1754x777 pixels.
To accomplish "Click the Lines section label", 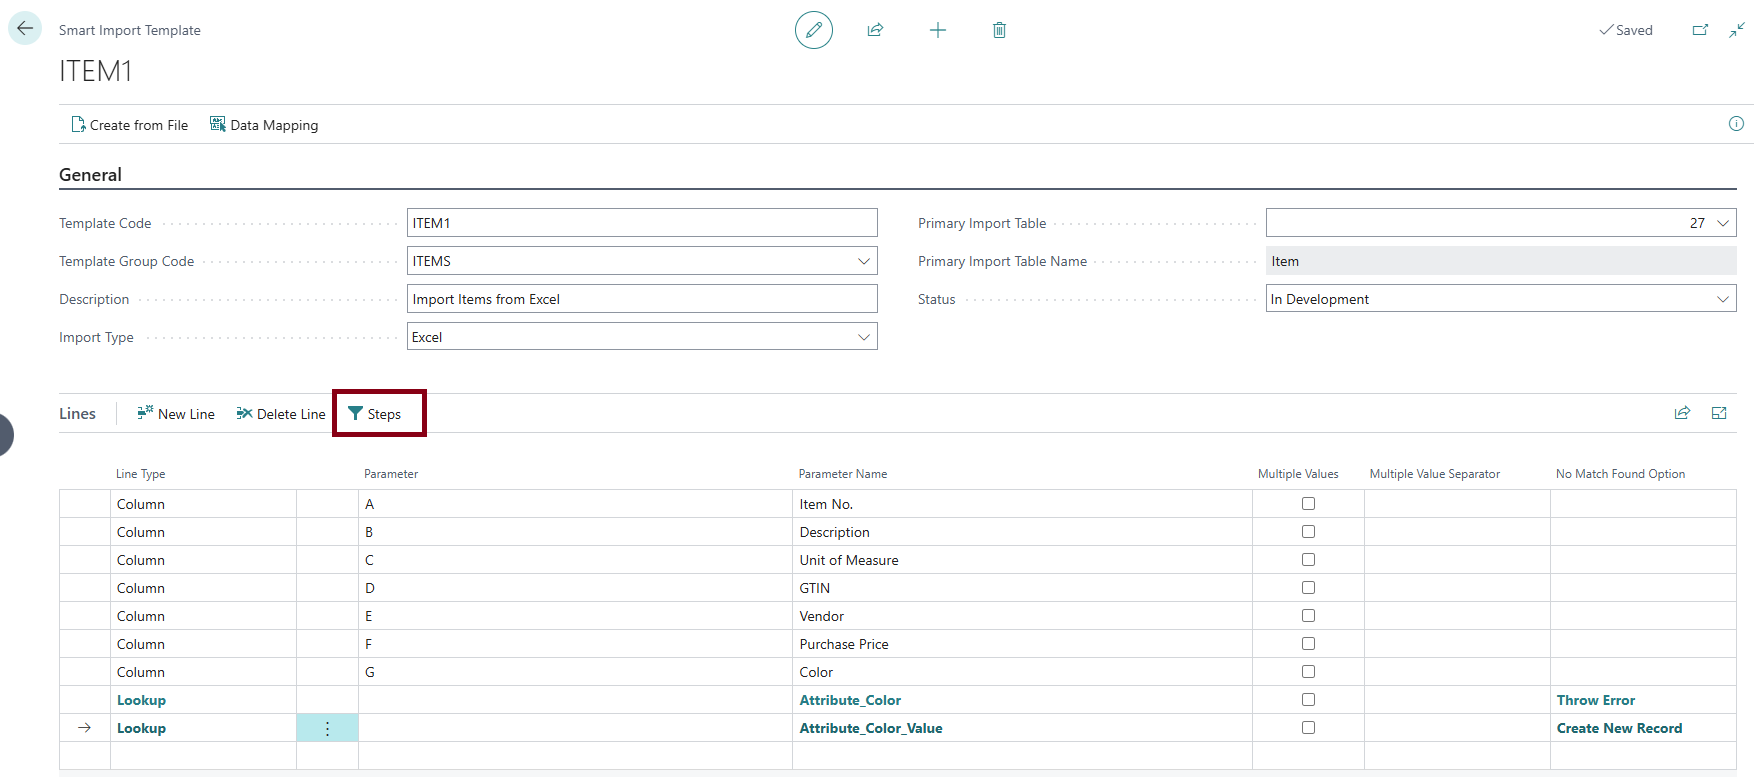I will 77,414.
